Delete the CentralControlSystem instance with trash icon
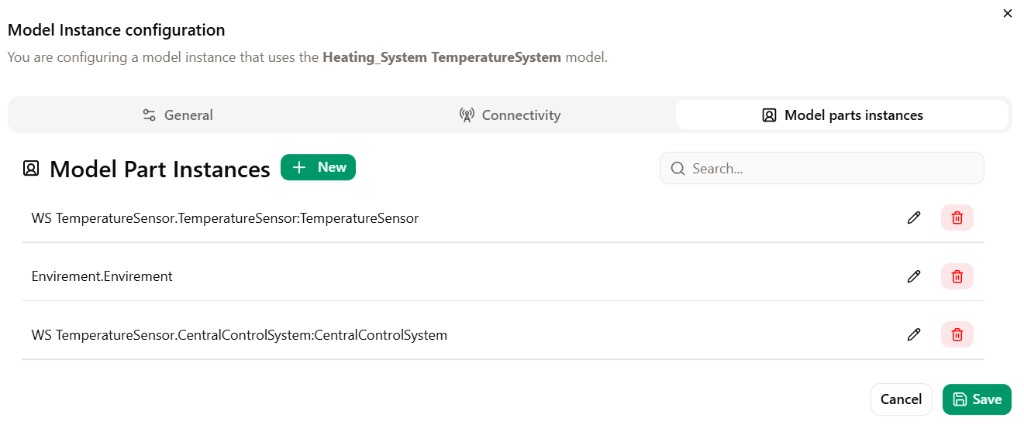The width and height of the screenshot is (1024, 428). pyautogui.click(x=957, y=335)
